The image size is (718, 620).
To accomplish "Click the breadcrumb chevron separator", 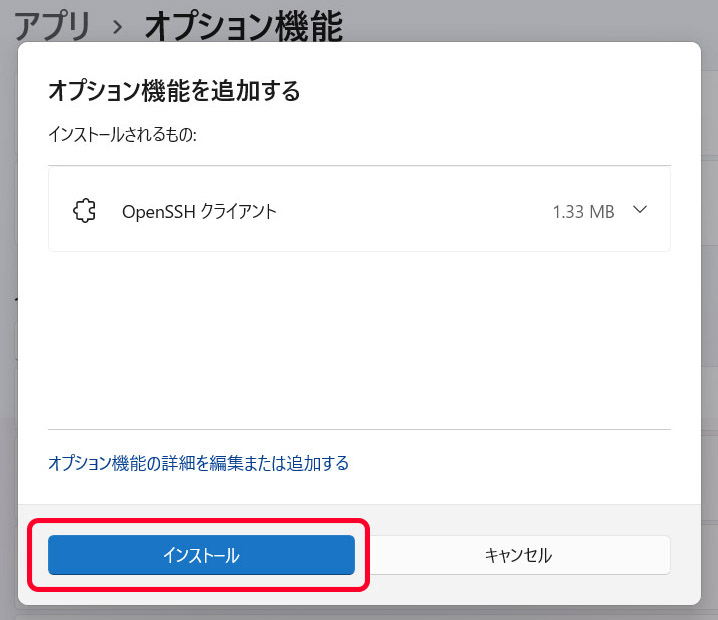I will (118, 27).
